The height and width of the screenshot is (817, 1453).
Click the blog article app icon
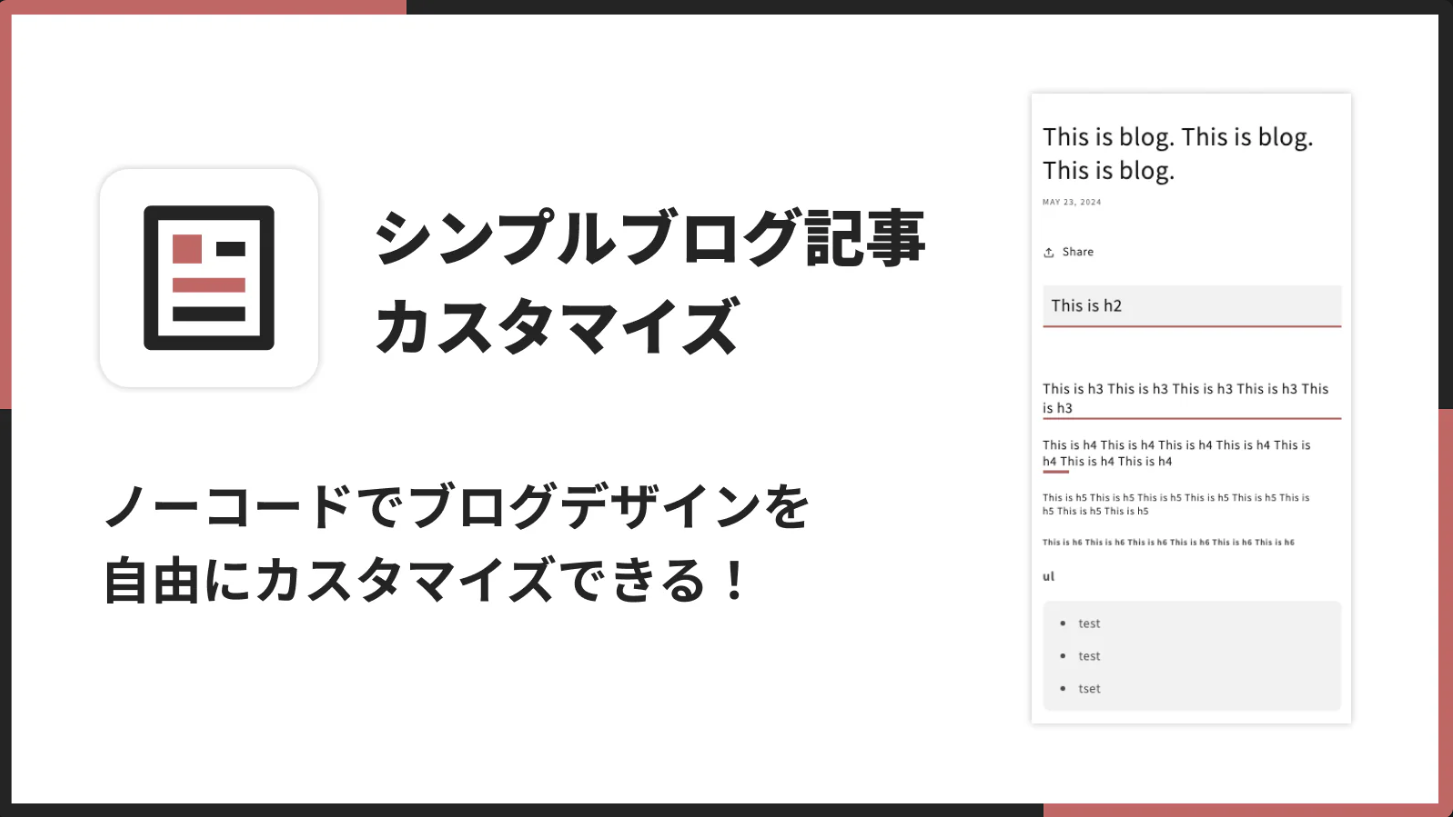tap(209, 278)
